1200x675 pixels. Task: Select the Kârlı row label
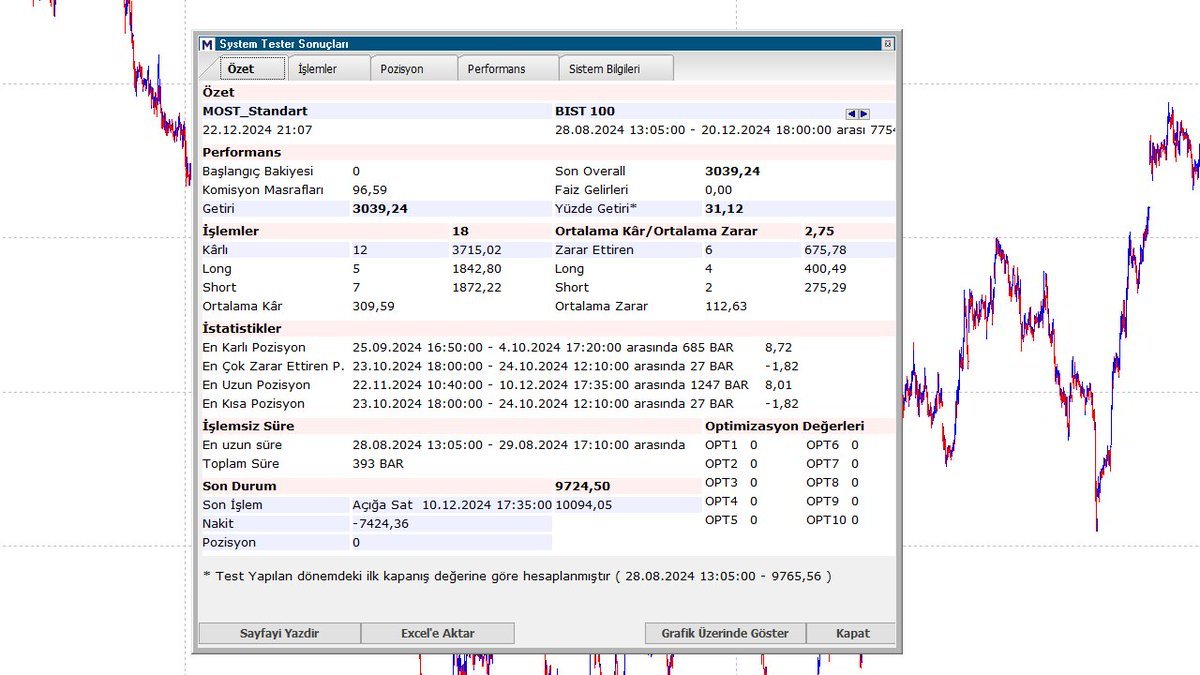tap(216, 250)
